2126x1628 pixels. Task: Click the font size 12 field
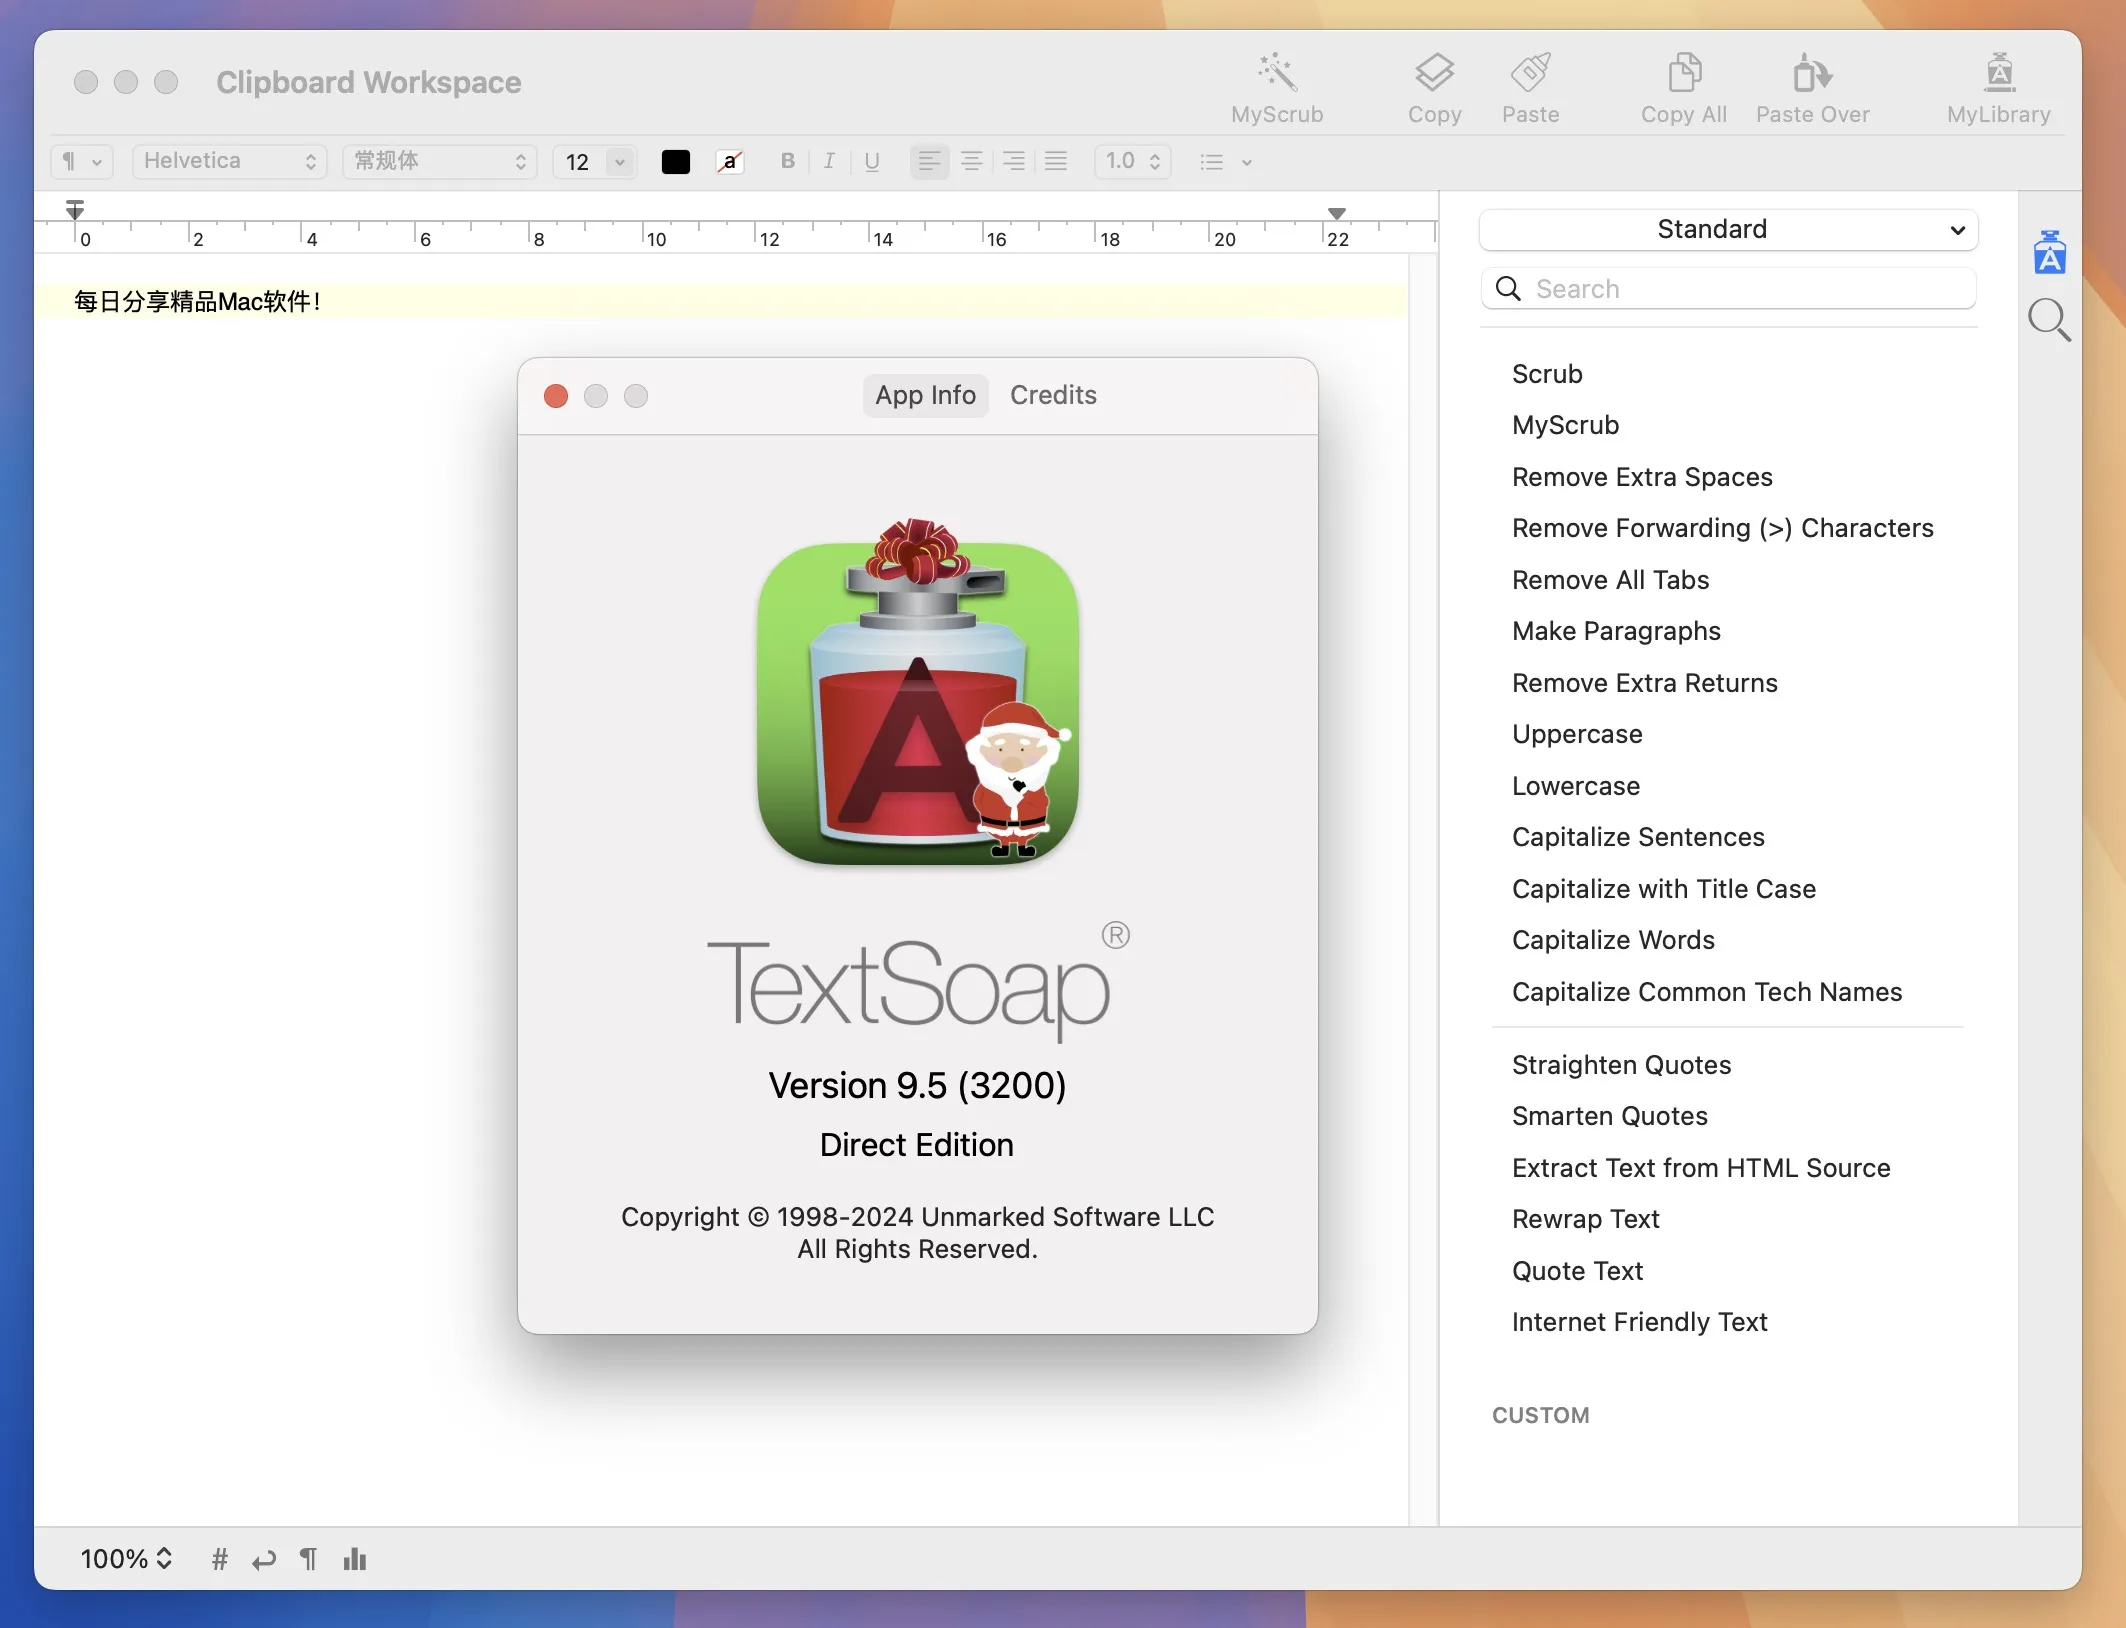580,162
